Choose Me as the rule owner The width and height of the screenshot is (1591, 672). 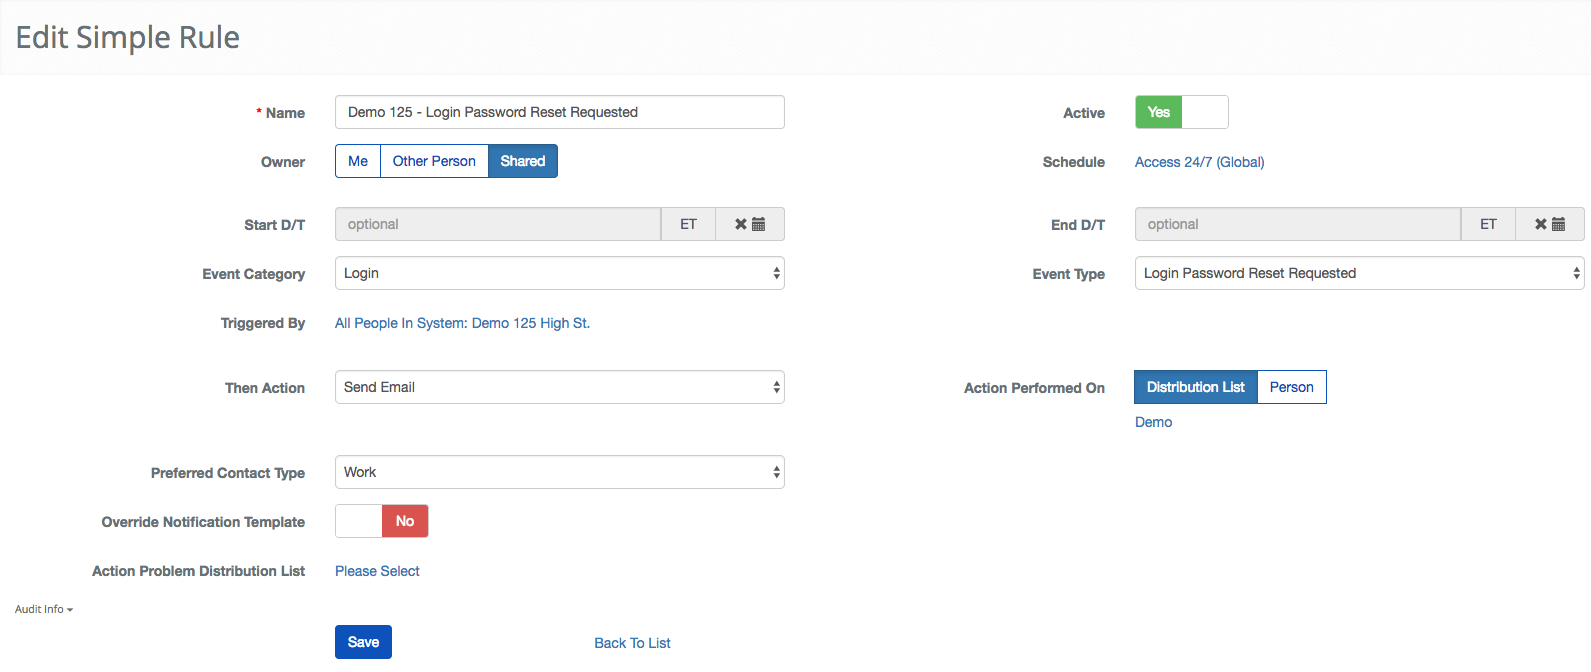pyautogui.click(x=358, y=161)
